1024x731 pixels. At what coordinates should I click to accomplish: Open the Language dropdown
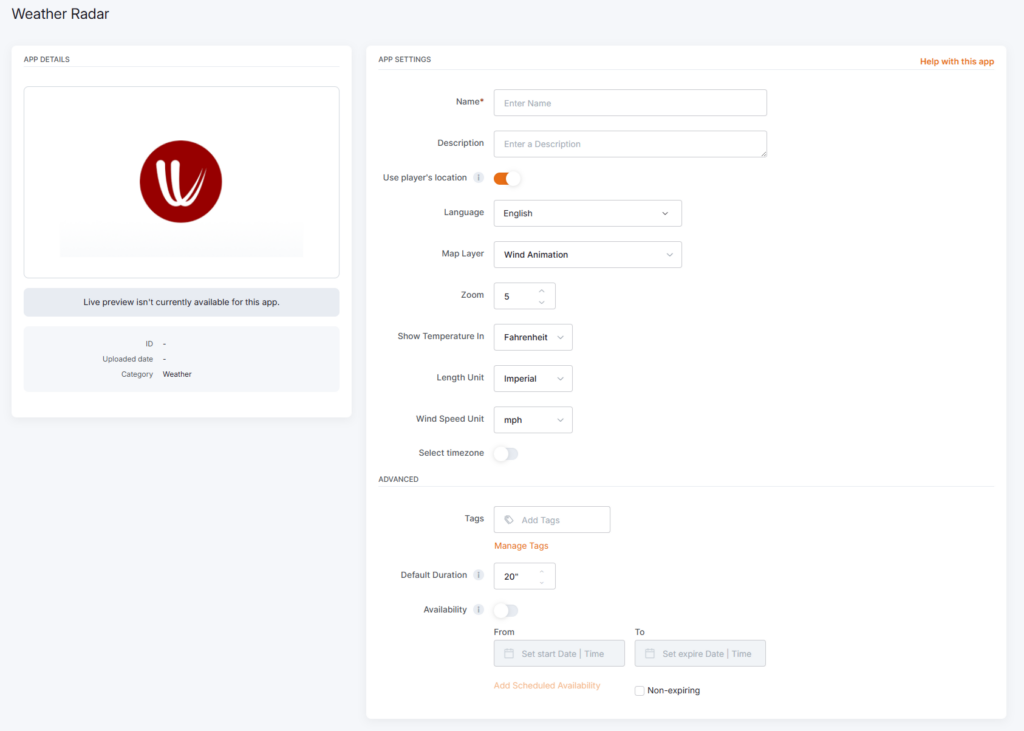coord(587,213)
